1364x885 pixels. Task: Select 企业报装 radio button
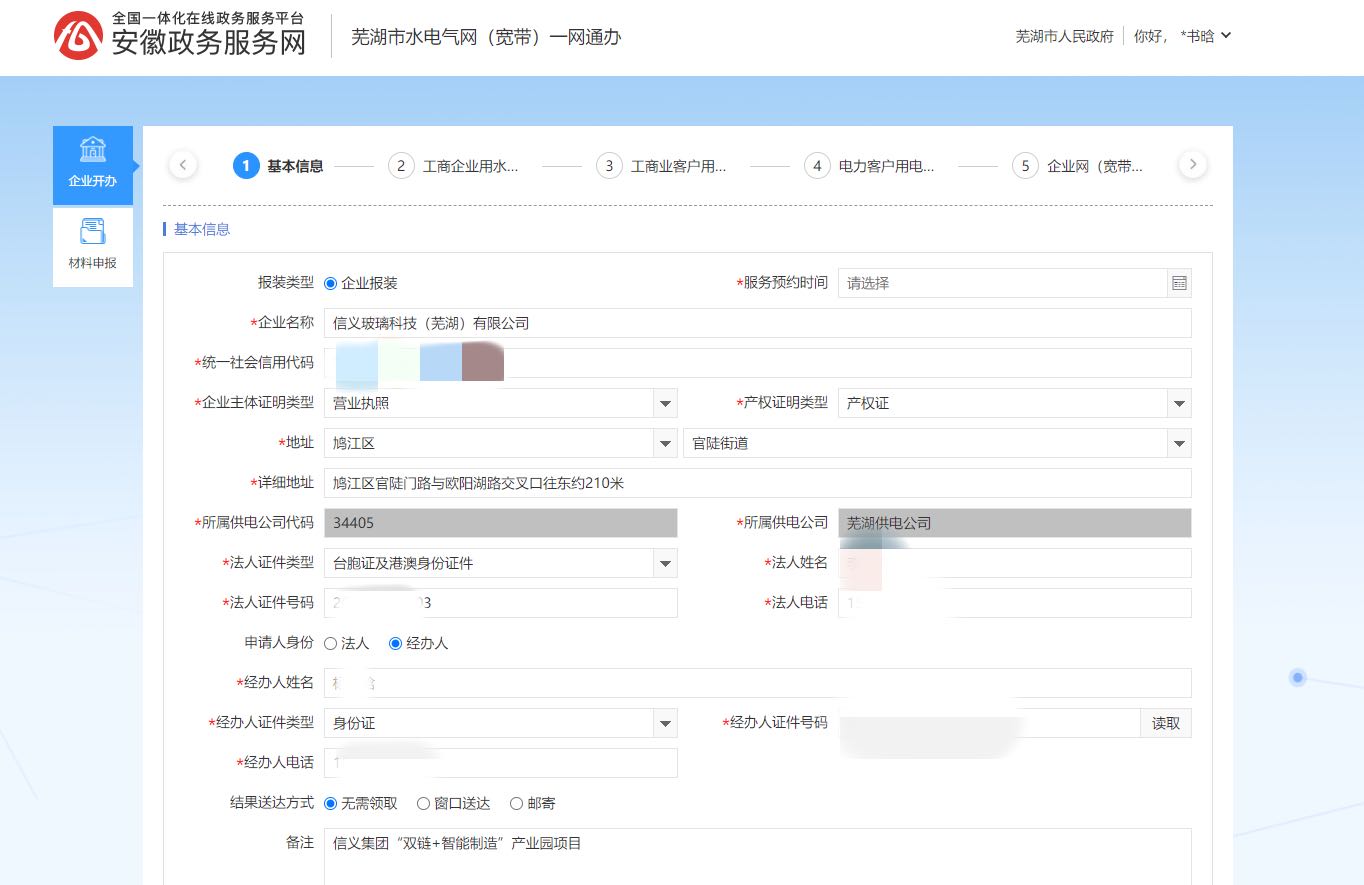tap(331, 283)
